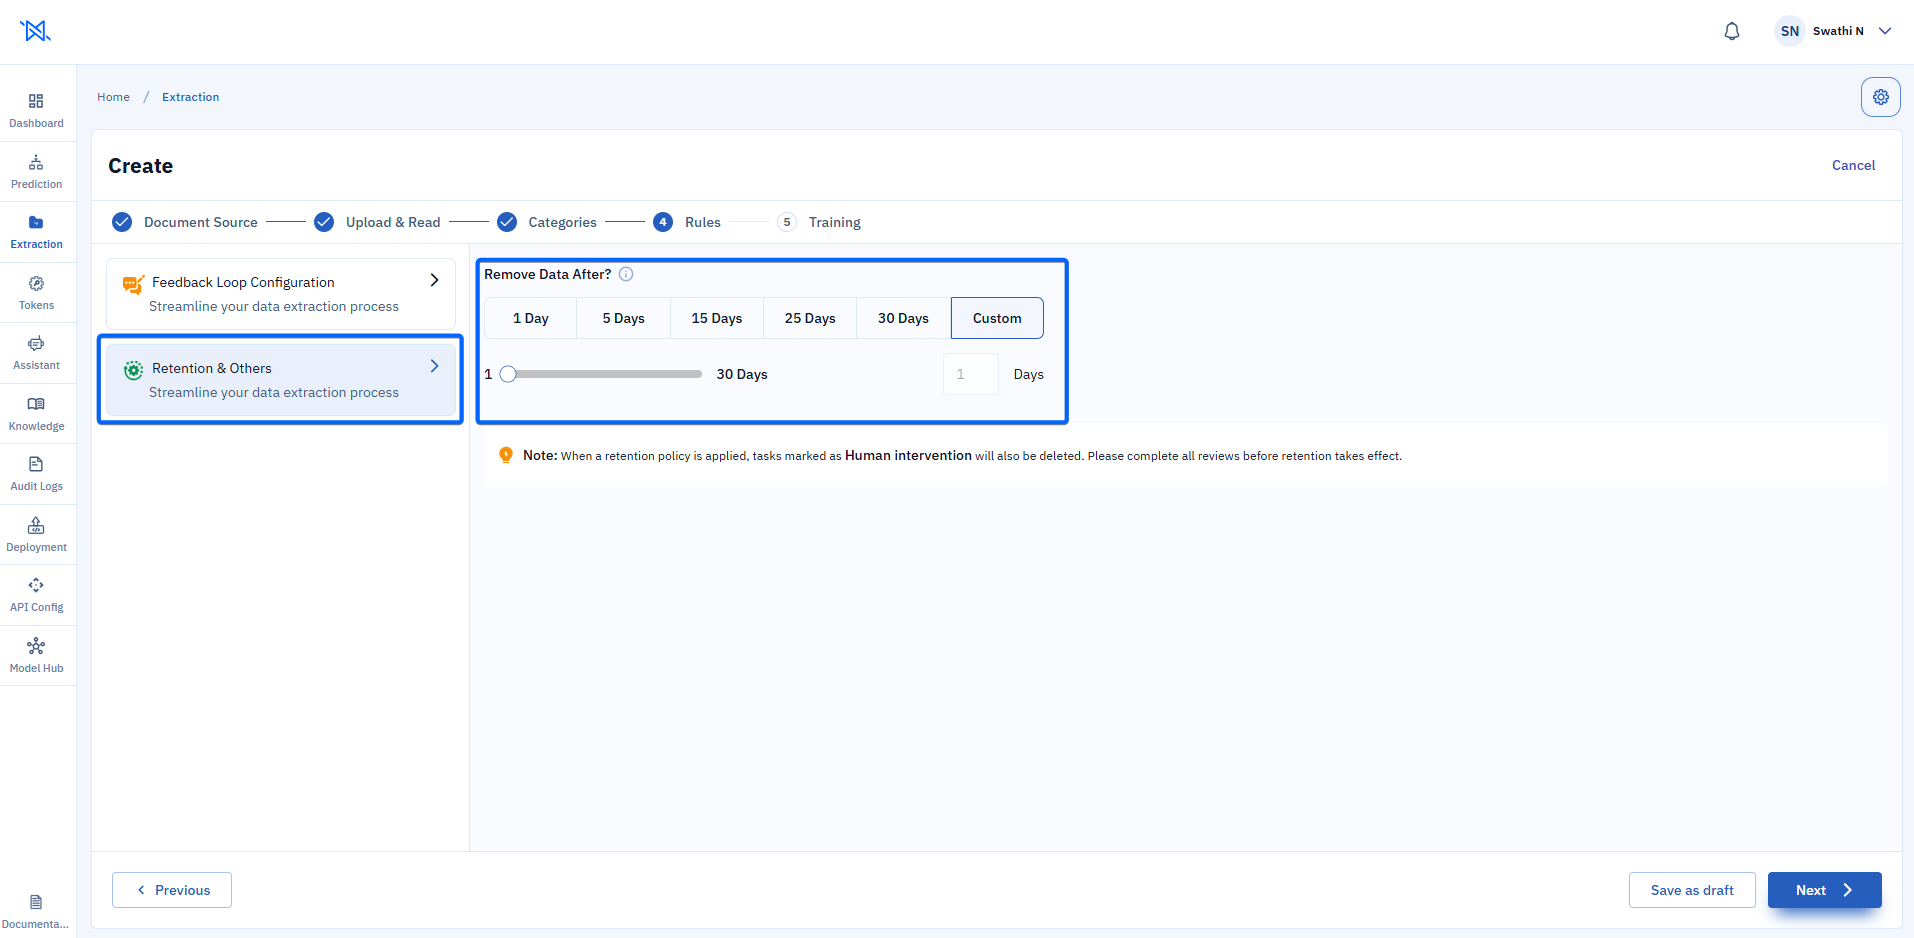This screenshot has height=938, width=1914.
Task: Open the settings gear icon
Action: click(1881, 97)
